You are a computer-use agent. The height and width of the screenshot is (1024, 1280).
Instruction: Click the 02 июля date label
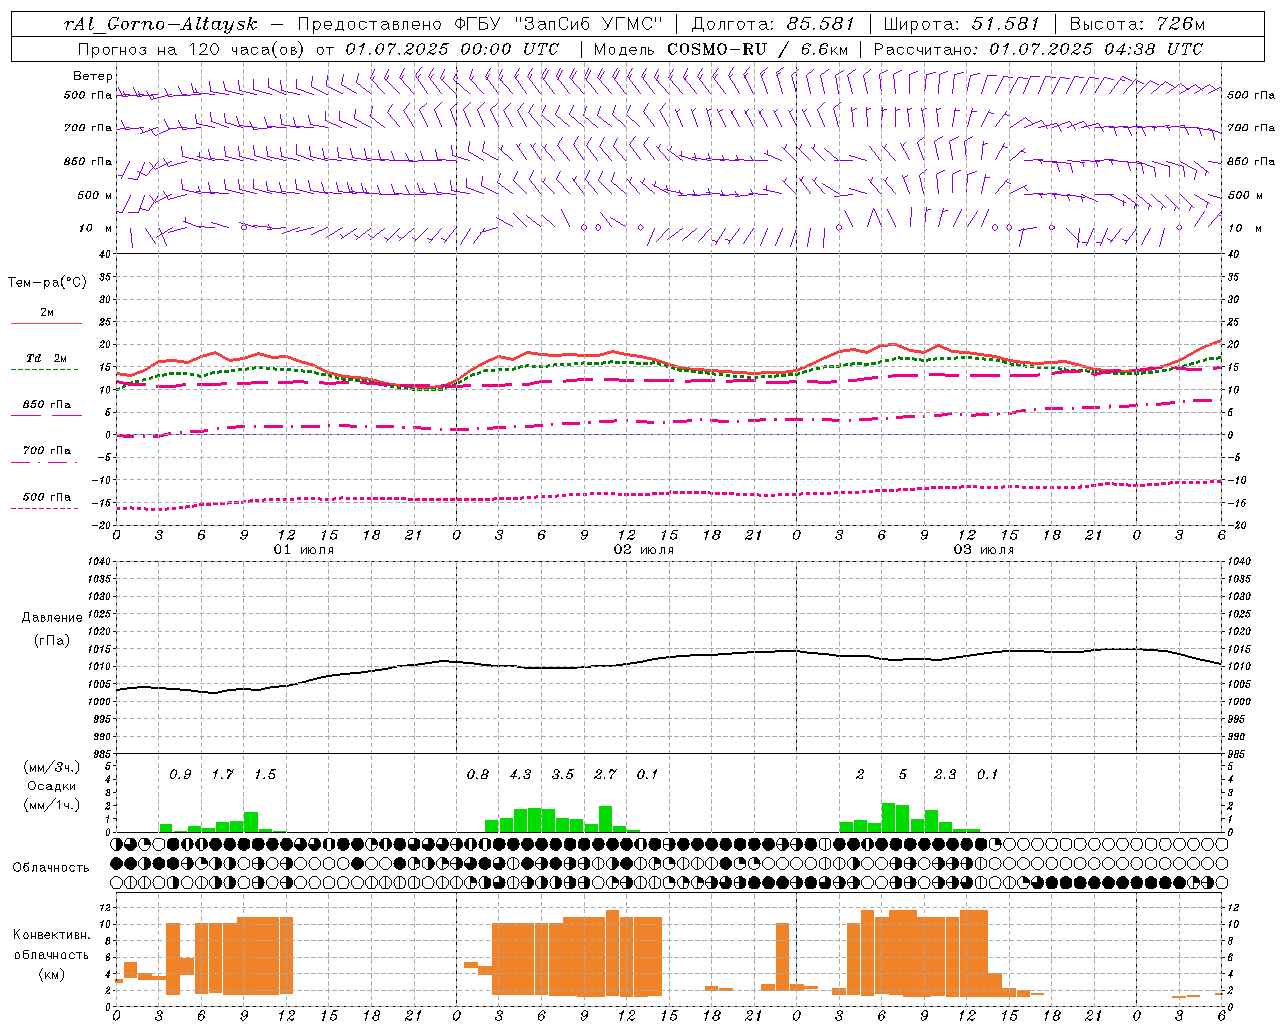tap(644, 550)
